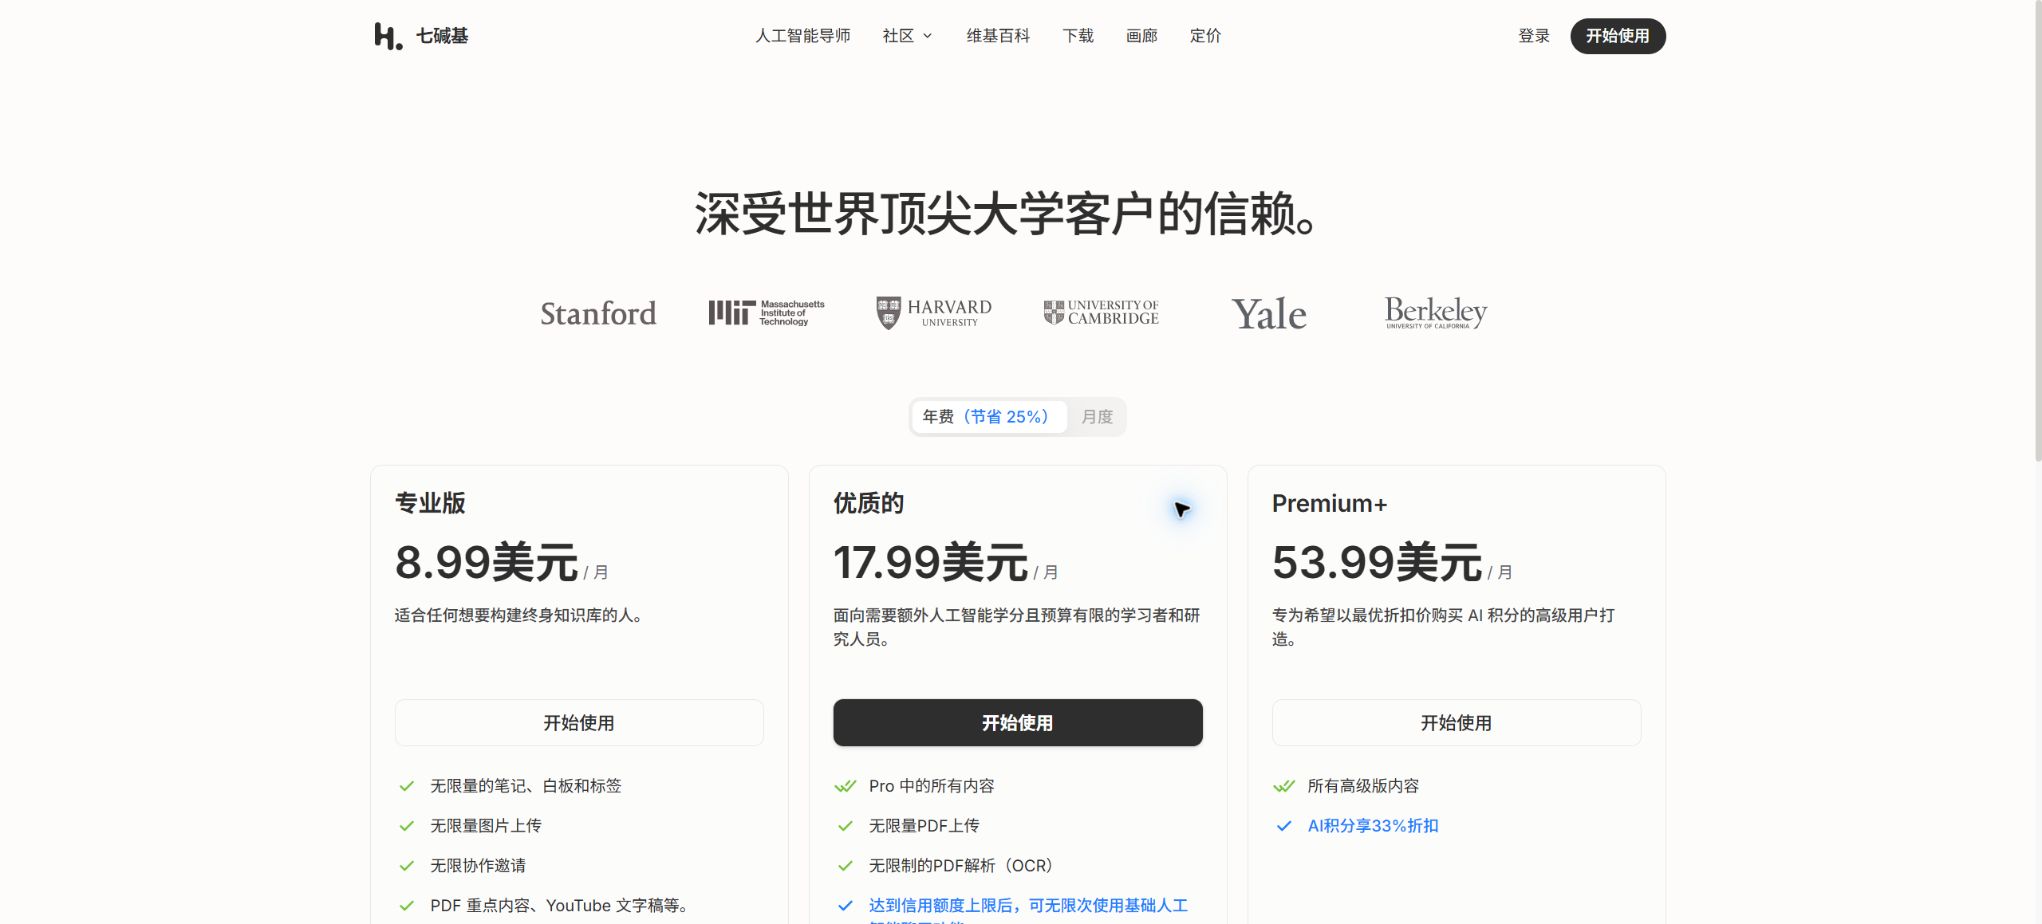Click the 17.99美元 price
The height and width of the screenshot is (924, 2042).
tap(931, 563)
